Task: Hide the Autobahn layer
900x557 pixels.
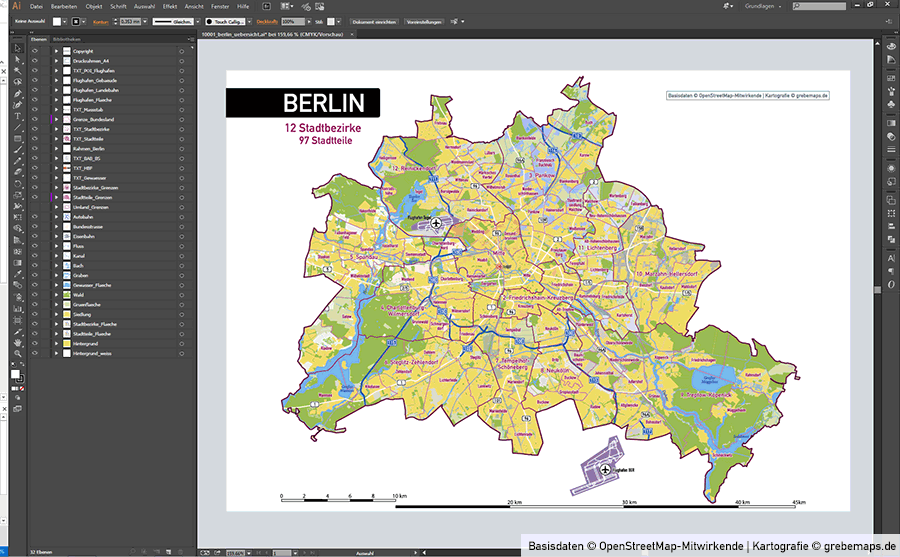Action: coord(35,217)
